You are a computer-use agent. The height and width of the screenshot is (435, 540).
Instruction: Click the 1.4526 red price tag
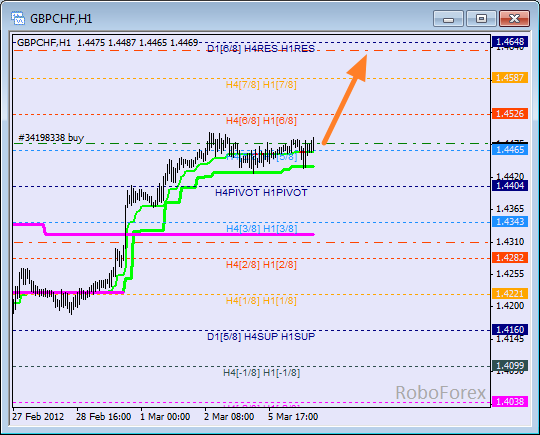[510, 113]
